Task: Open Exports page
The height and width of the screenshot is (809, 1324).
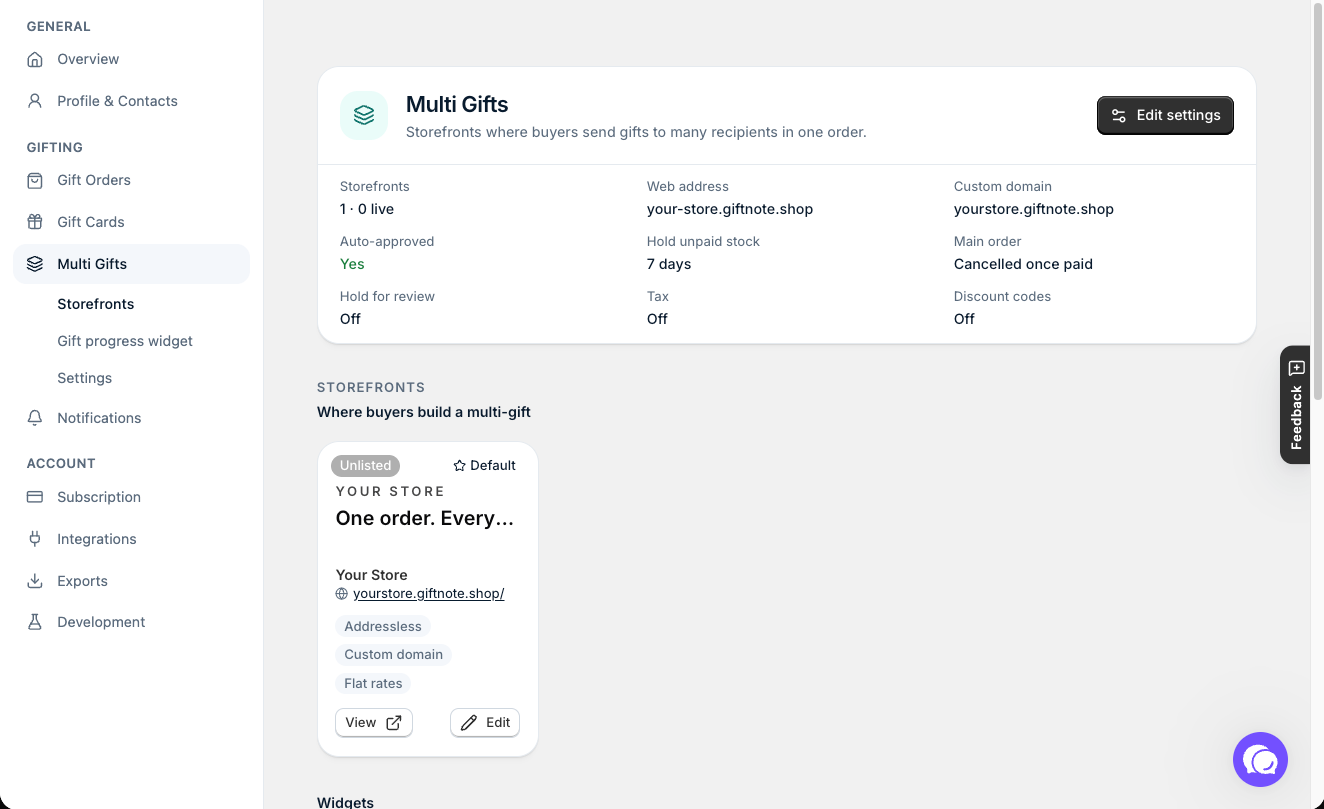Action: pos(131,581)
